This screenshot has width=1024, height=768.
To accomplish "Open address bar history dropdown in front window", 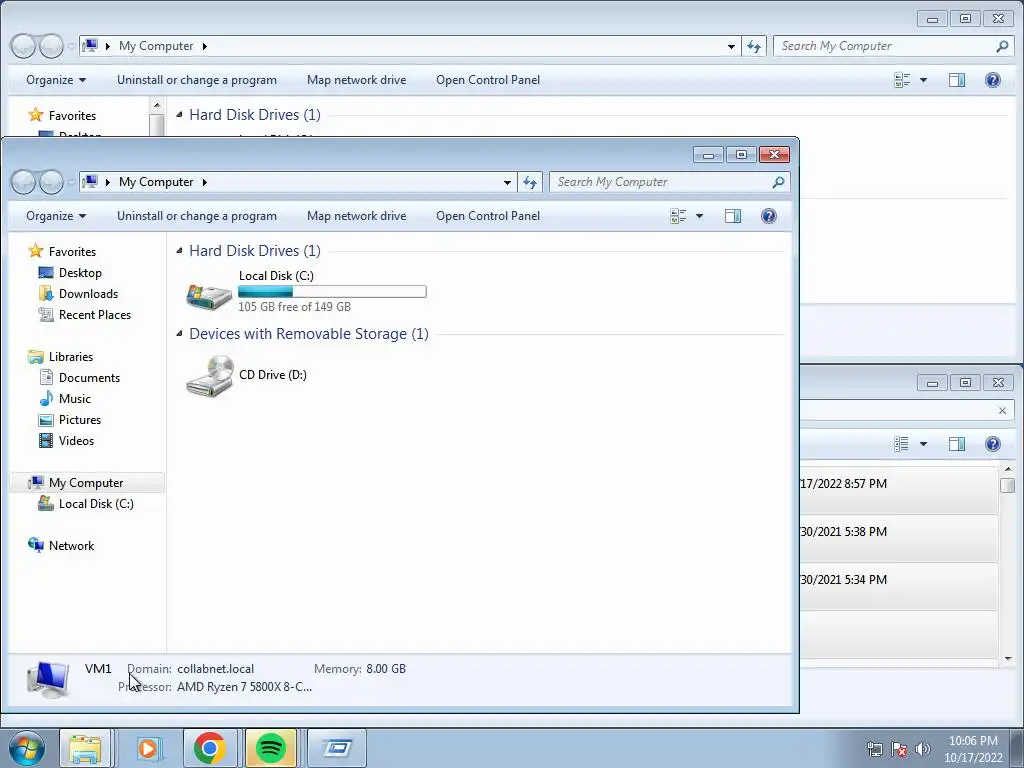I will [507, 183].
